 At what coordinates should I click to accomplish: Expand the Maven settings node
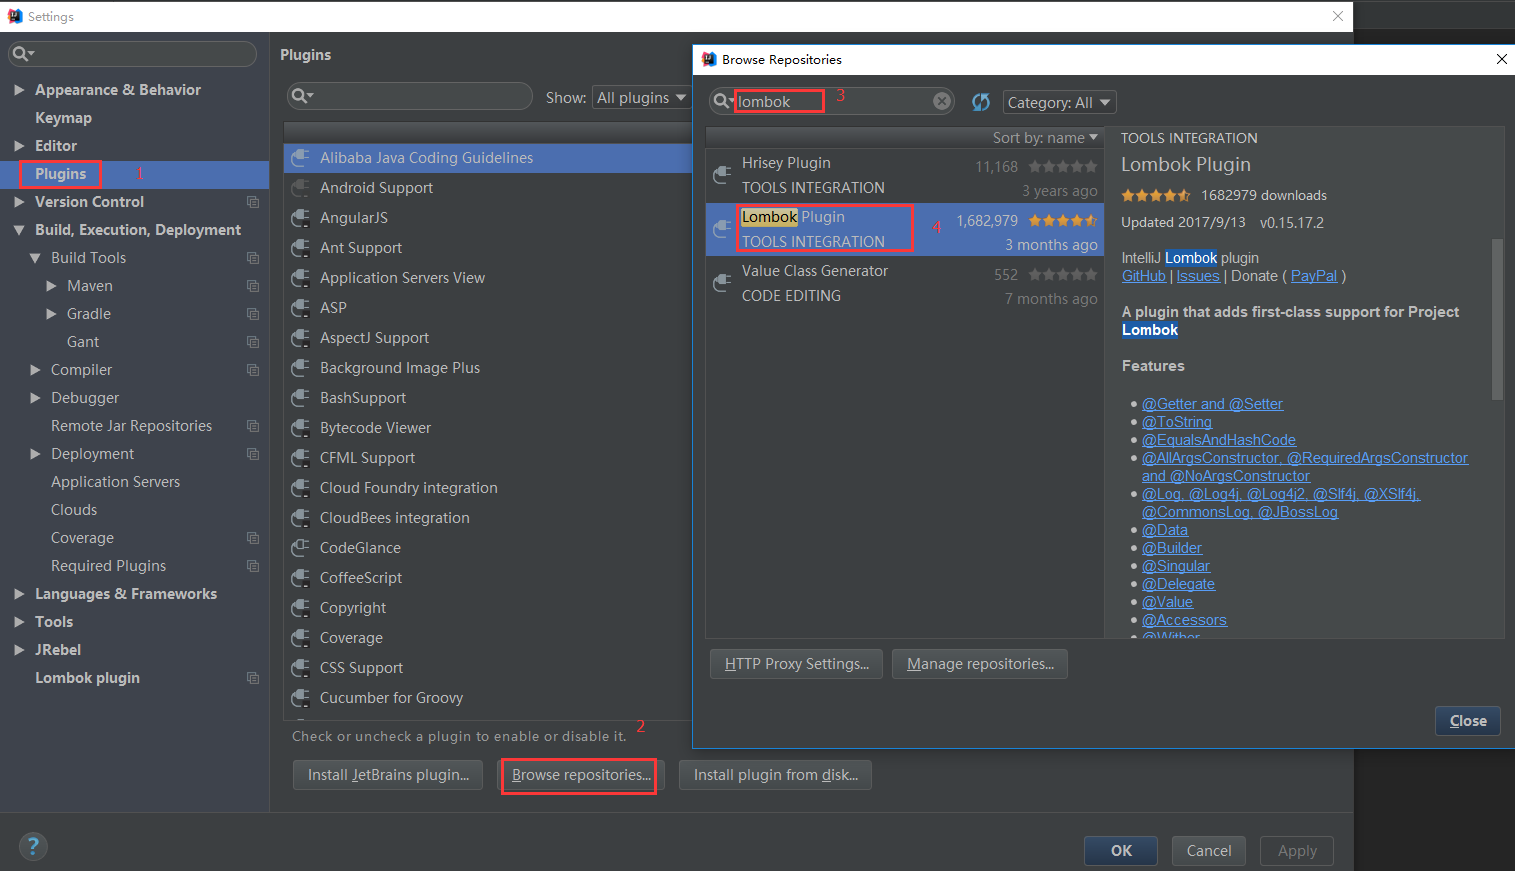(51, 286)
